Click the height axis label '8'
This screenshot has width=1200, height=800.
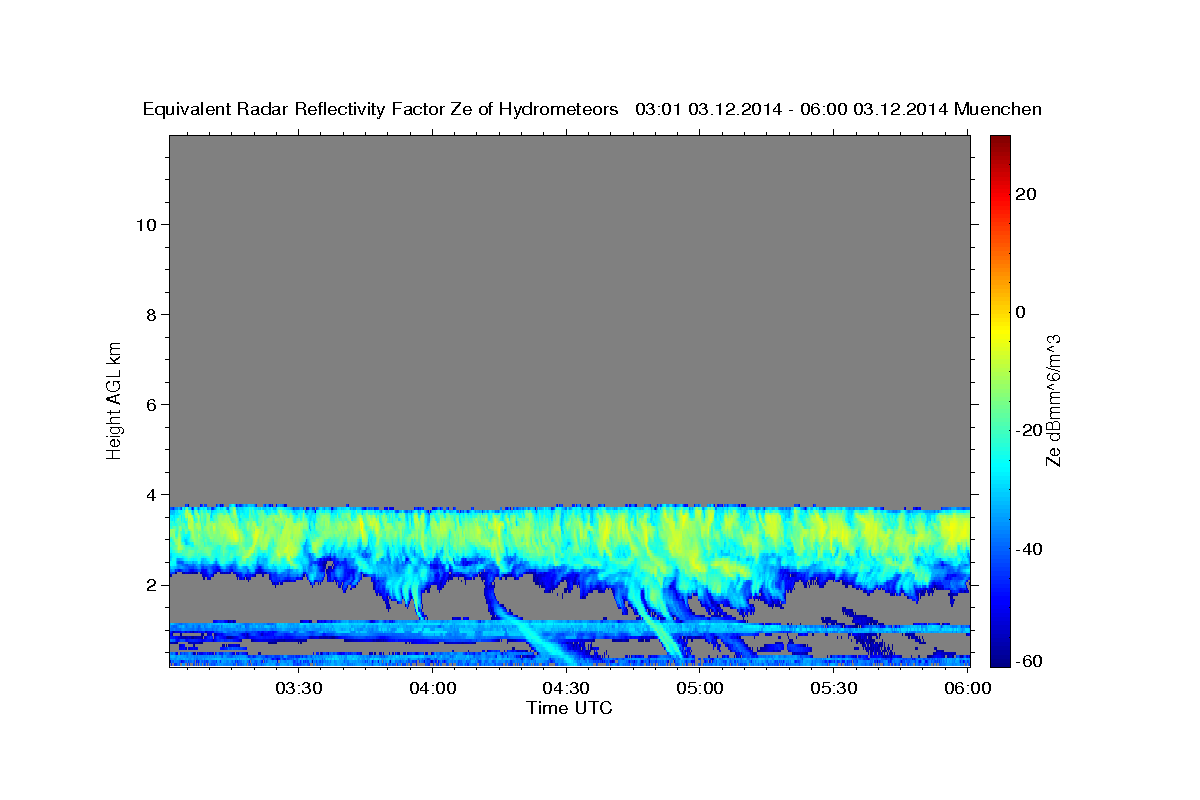[150, 314]
